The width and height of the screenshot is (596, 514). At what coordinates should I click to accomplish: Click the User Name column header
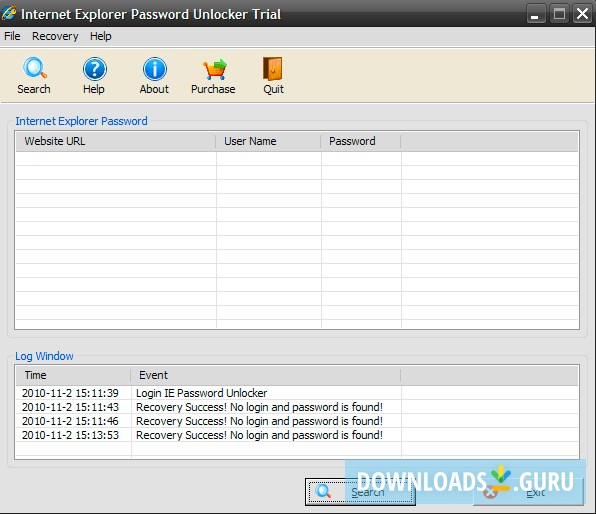click(268, 141)
